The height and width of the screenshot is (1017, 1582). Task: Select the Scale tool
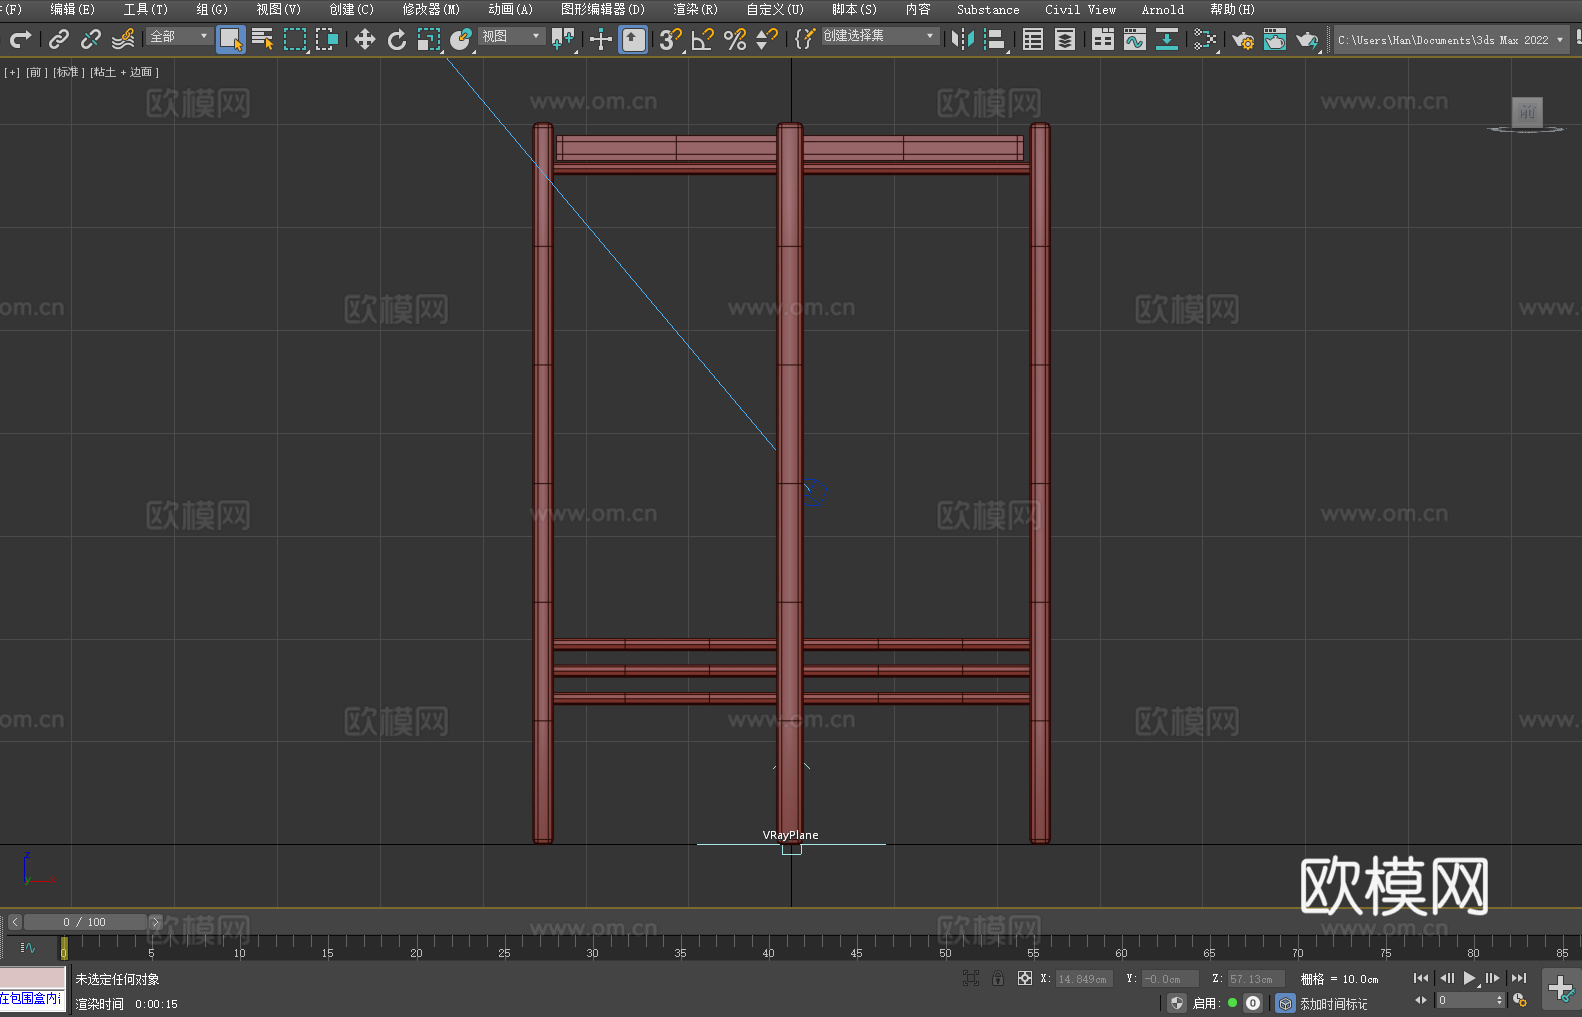coord(429,39)
